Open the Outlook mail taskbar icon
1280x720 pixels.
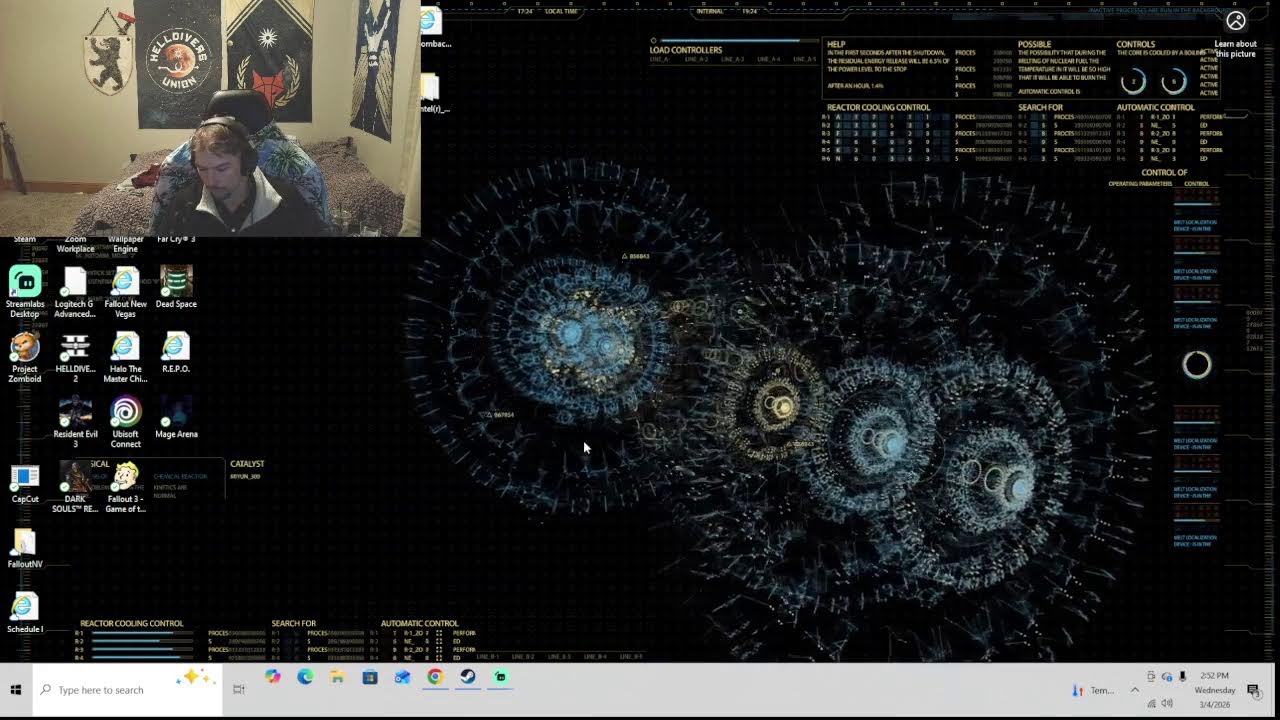[x=402, y=677]
